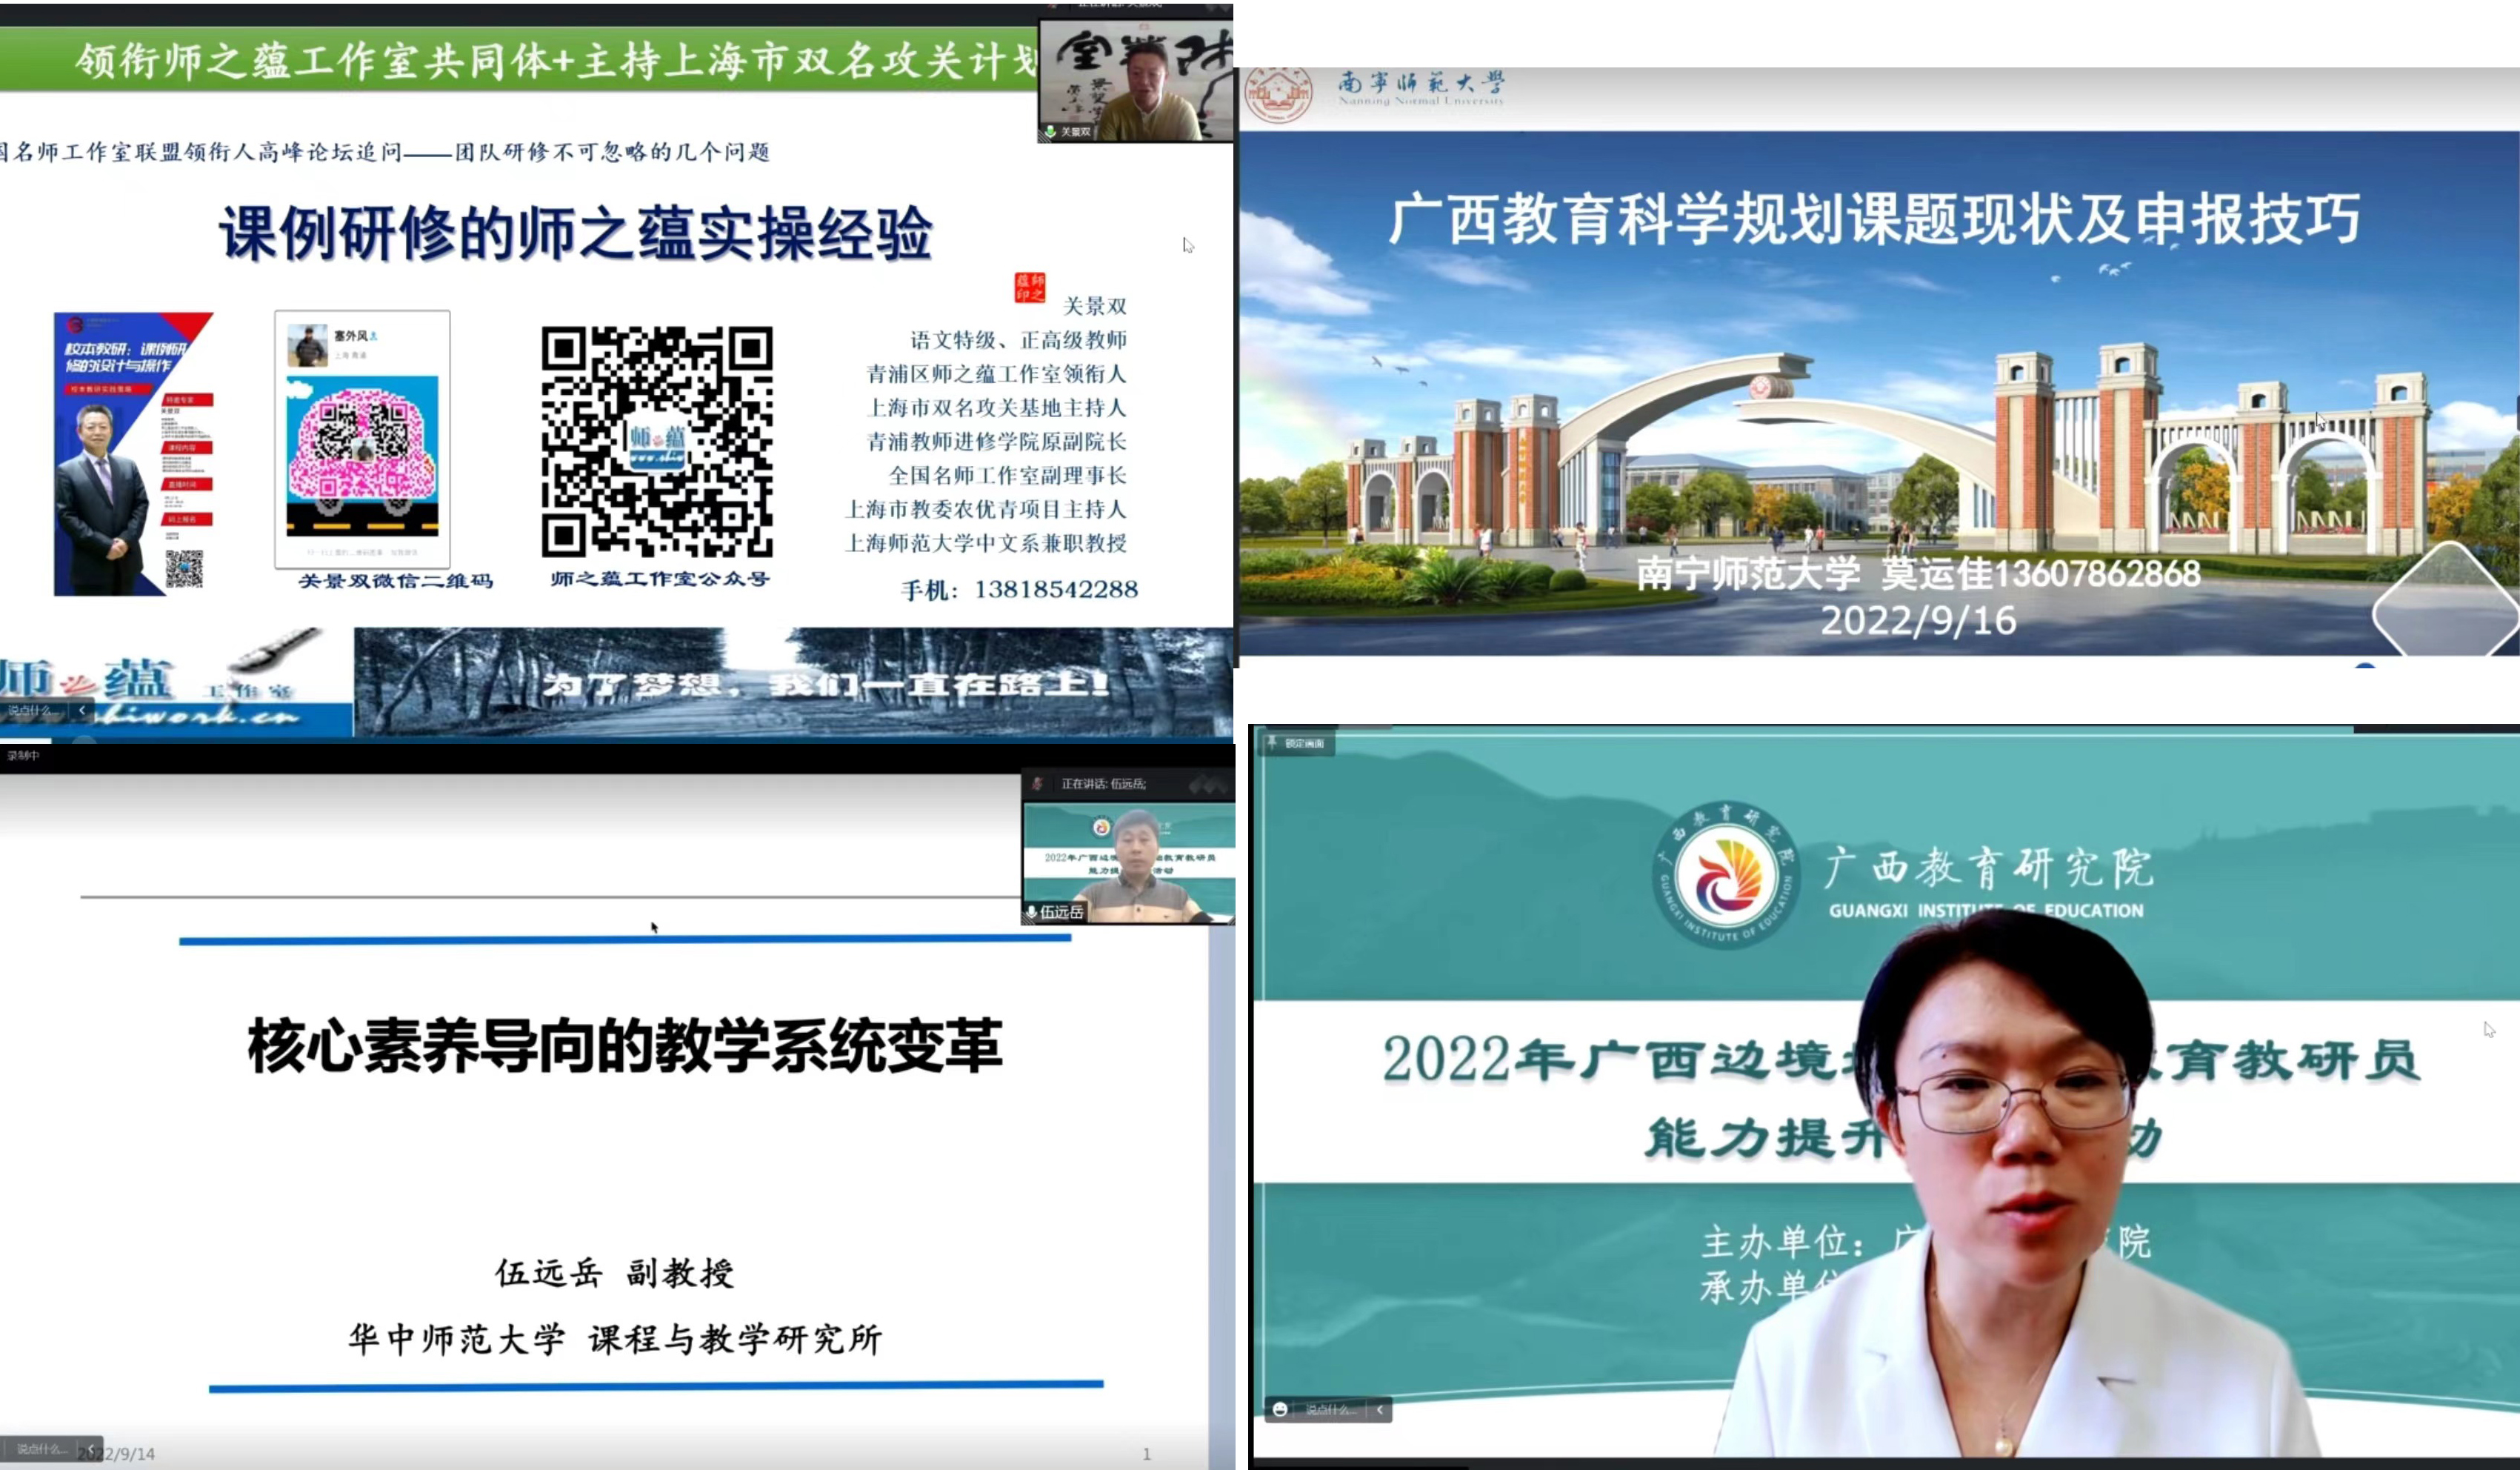Click Guangxi Institute of Education round logo
The height and width of the screenshot is (1470, 2520).
tap(1726, 875)
